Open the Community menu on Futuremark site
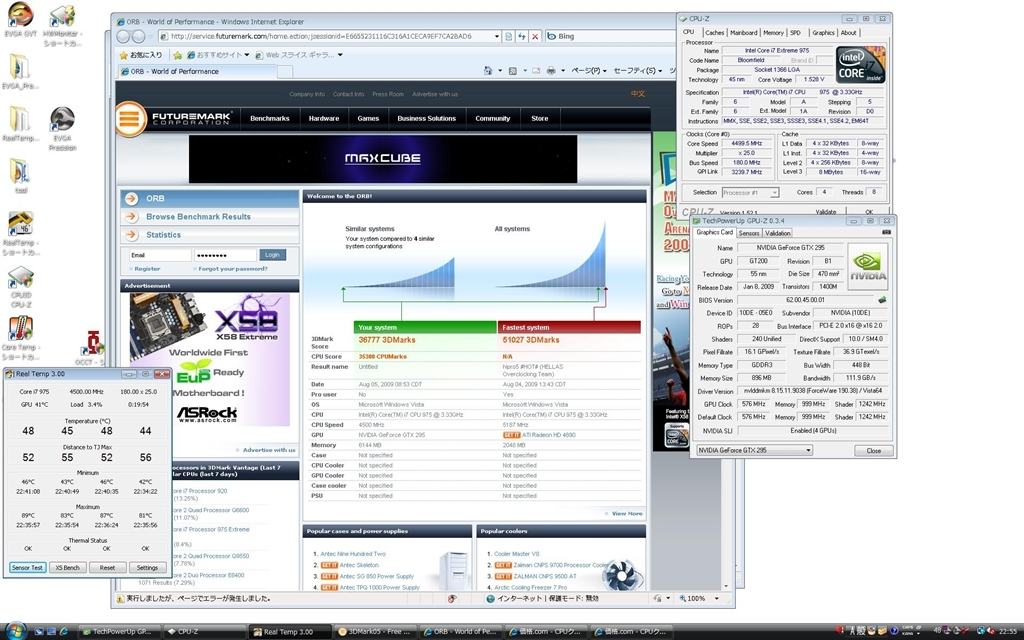The height and width of the screenshot is (640, 1024). tap(492, 119)
